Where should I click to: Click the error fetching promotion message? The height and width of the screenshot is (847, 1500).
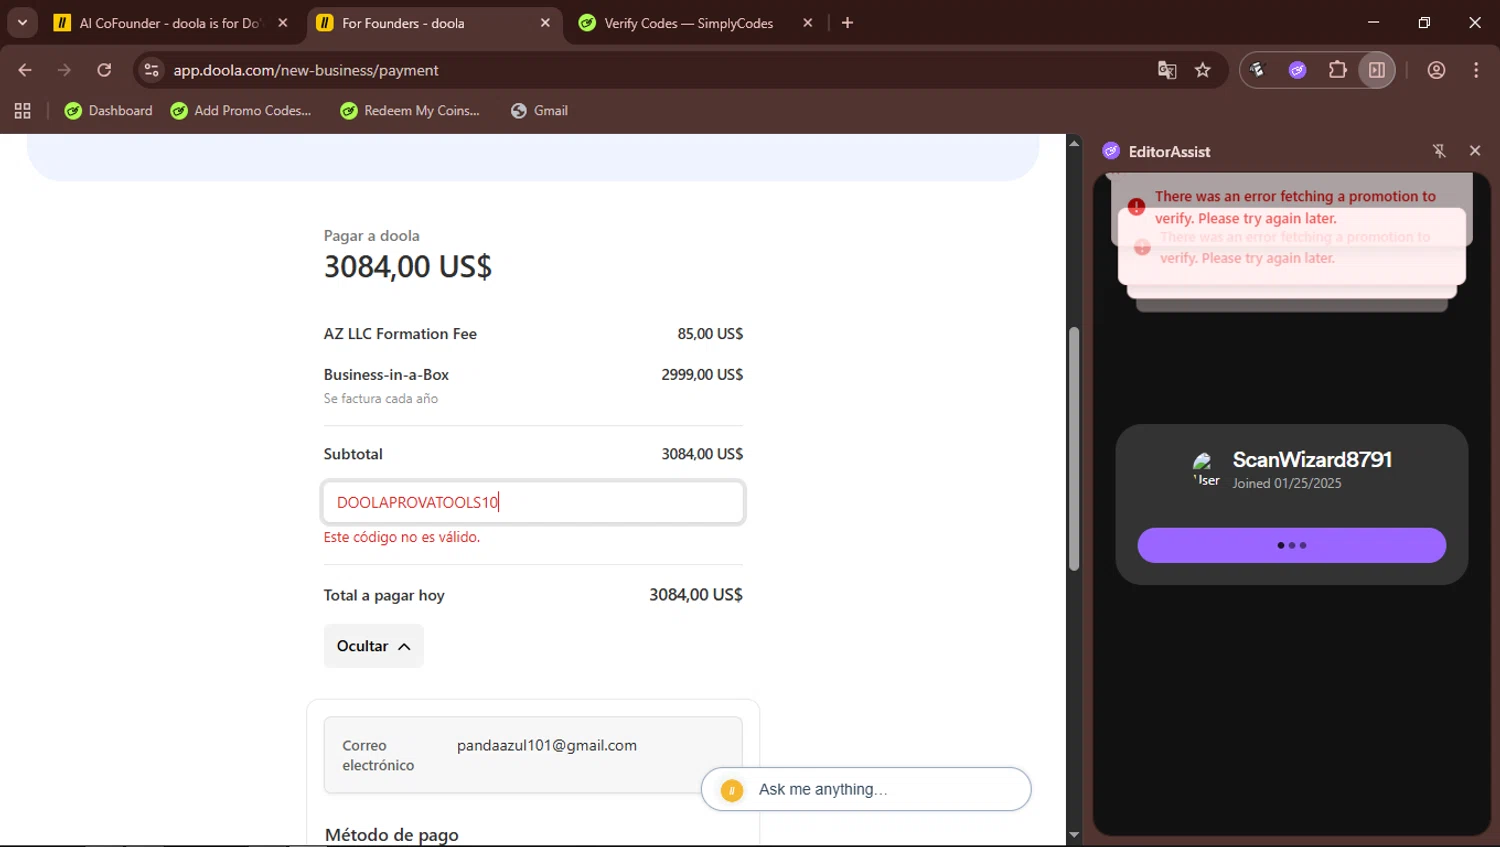click(1295, 207)
